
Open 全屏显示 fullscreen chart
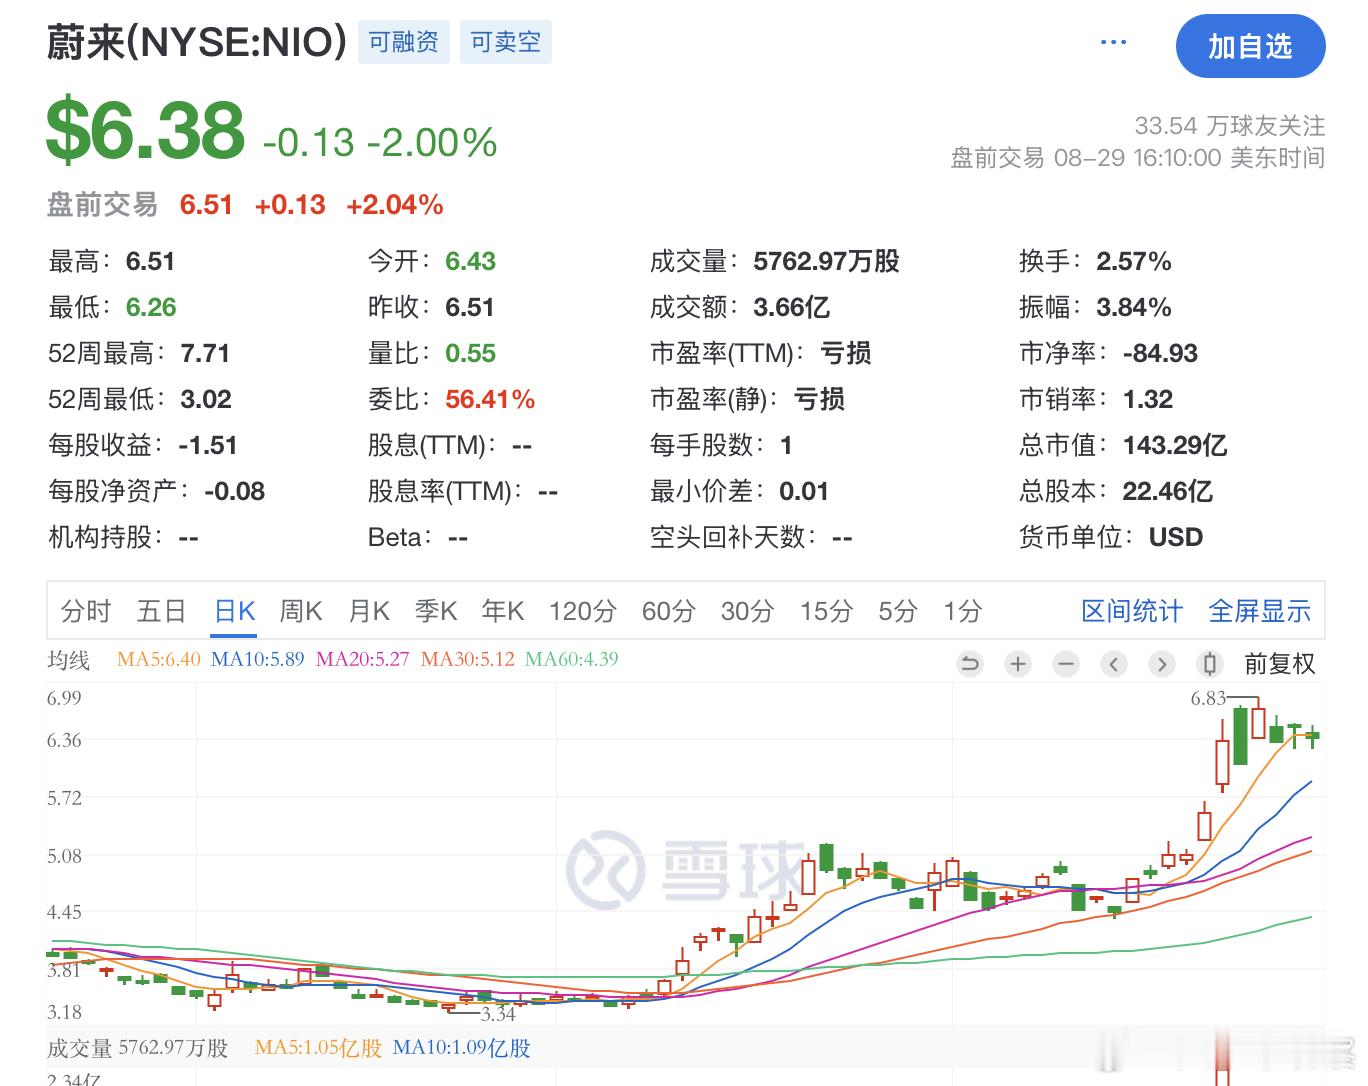click(x=1260, y=611)
